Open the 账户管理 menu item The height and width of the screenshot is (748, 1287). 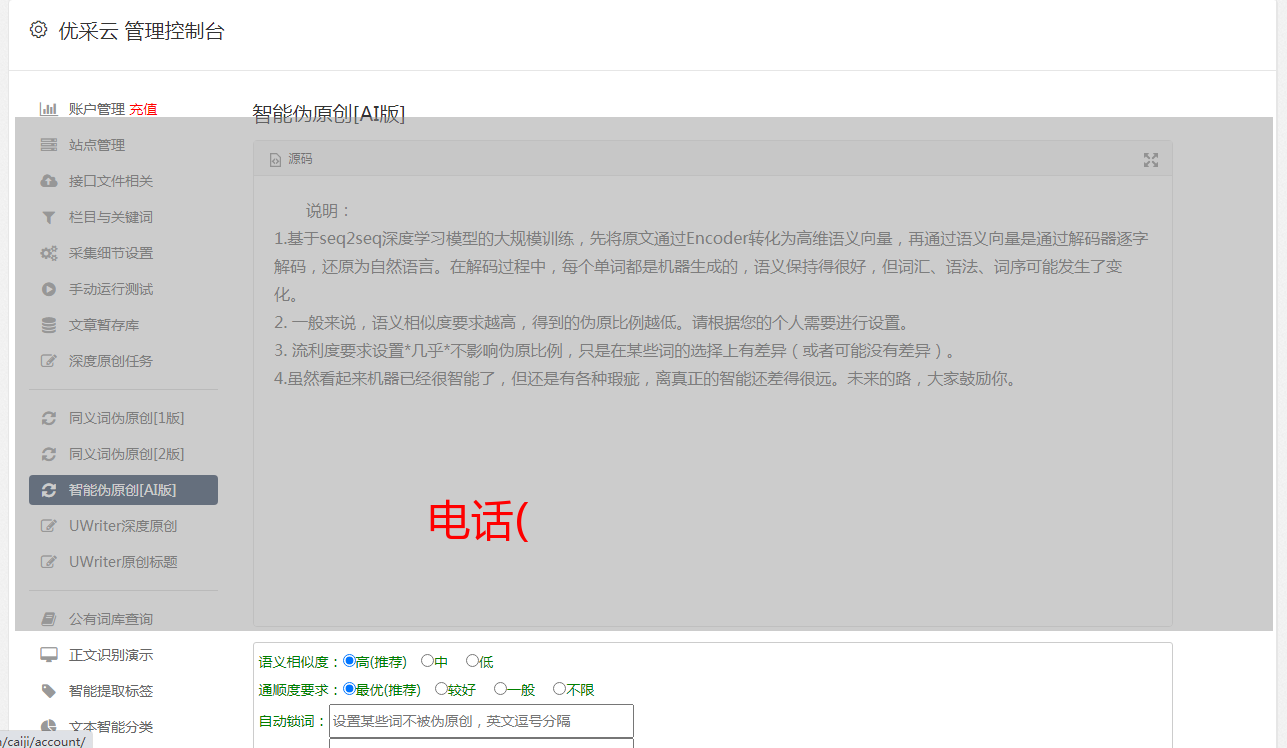(x=97, y=109)
